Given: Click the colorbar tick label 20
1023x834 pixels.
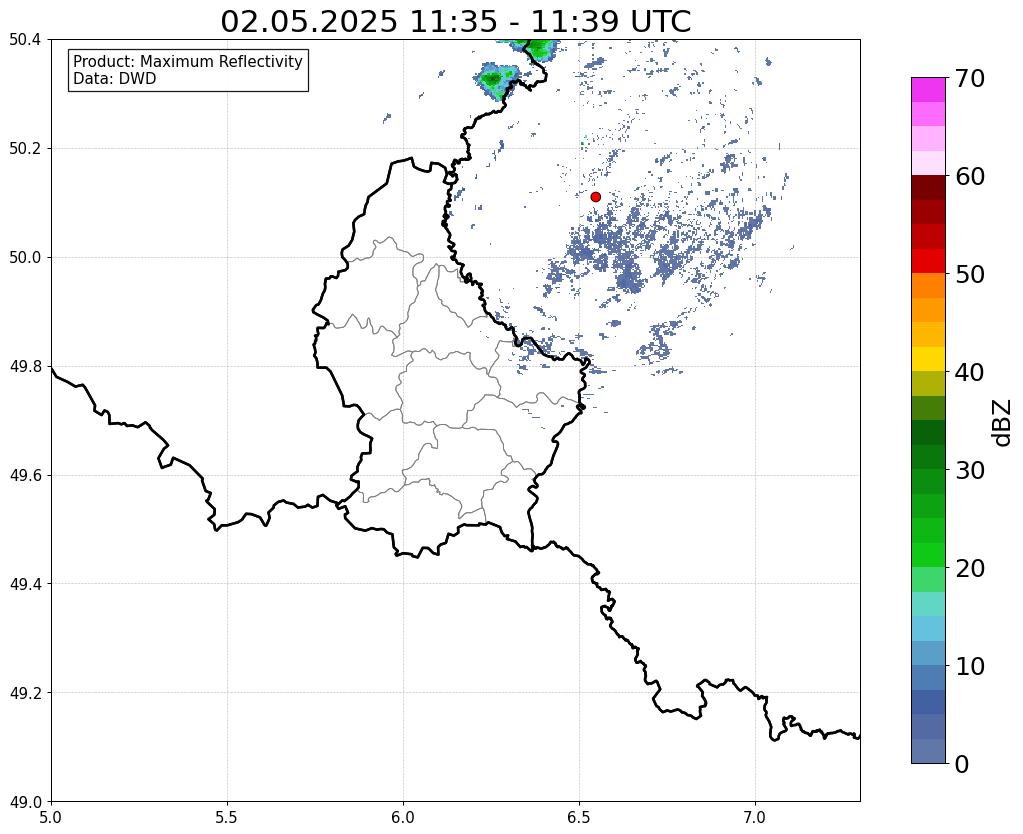Looking at the screenshot, I should point(970,568).
